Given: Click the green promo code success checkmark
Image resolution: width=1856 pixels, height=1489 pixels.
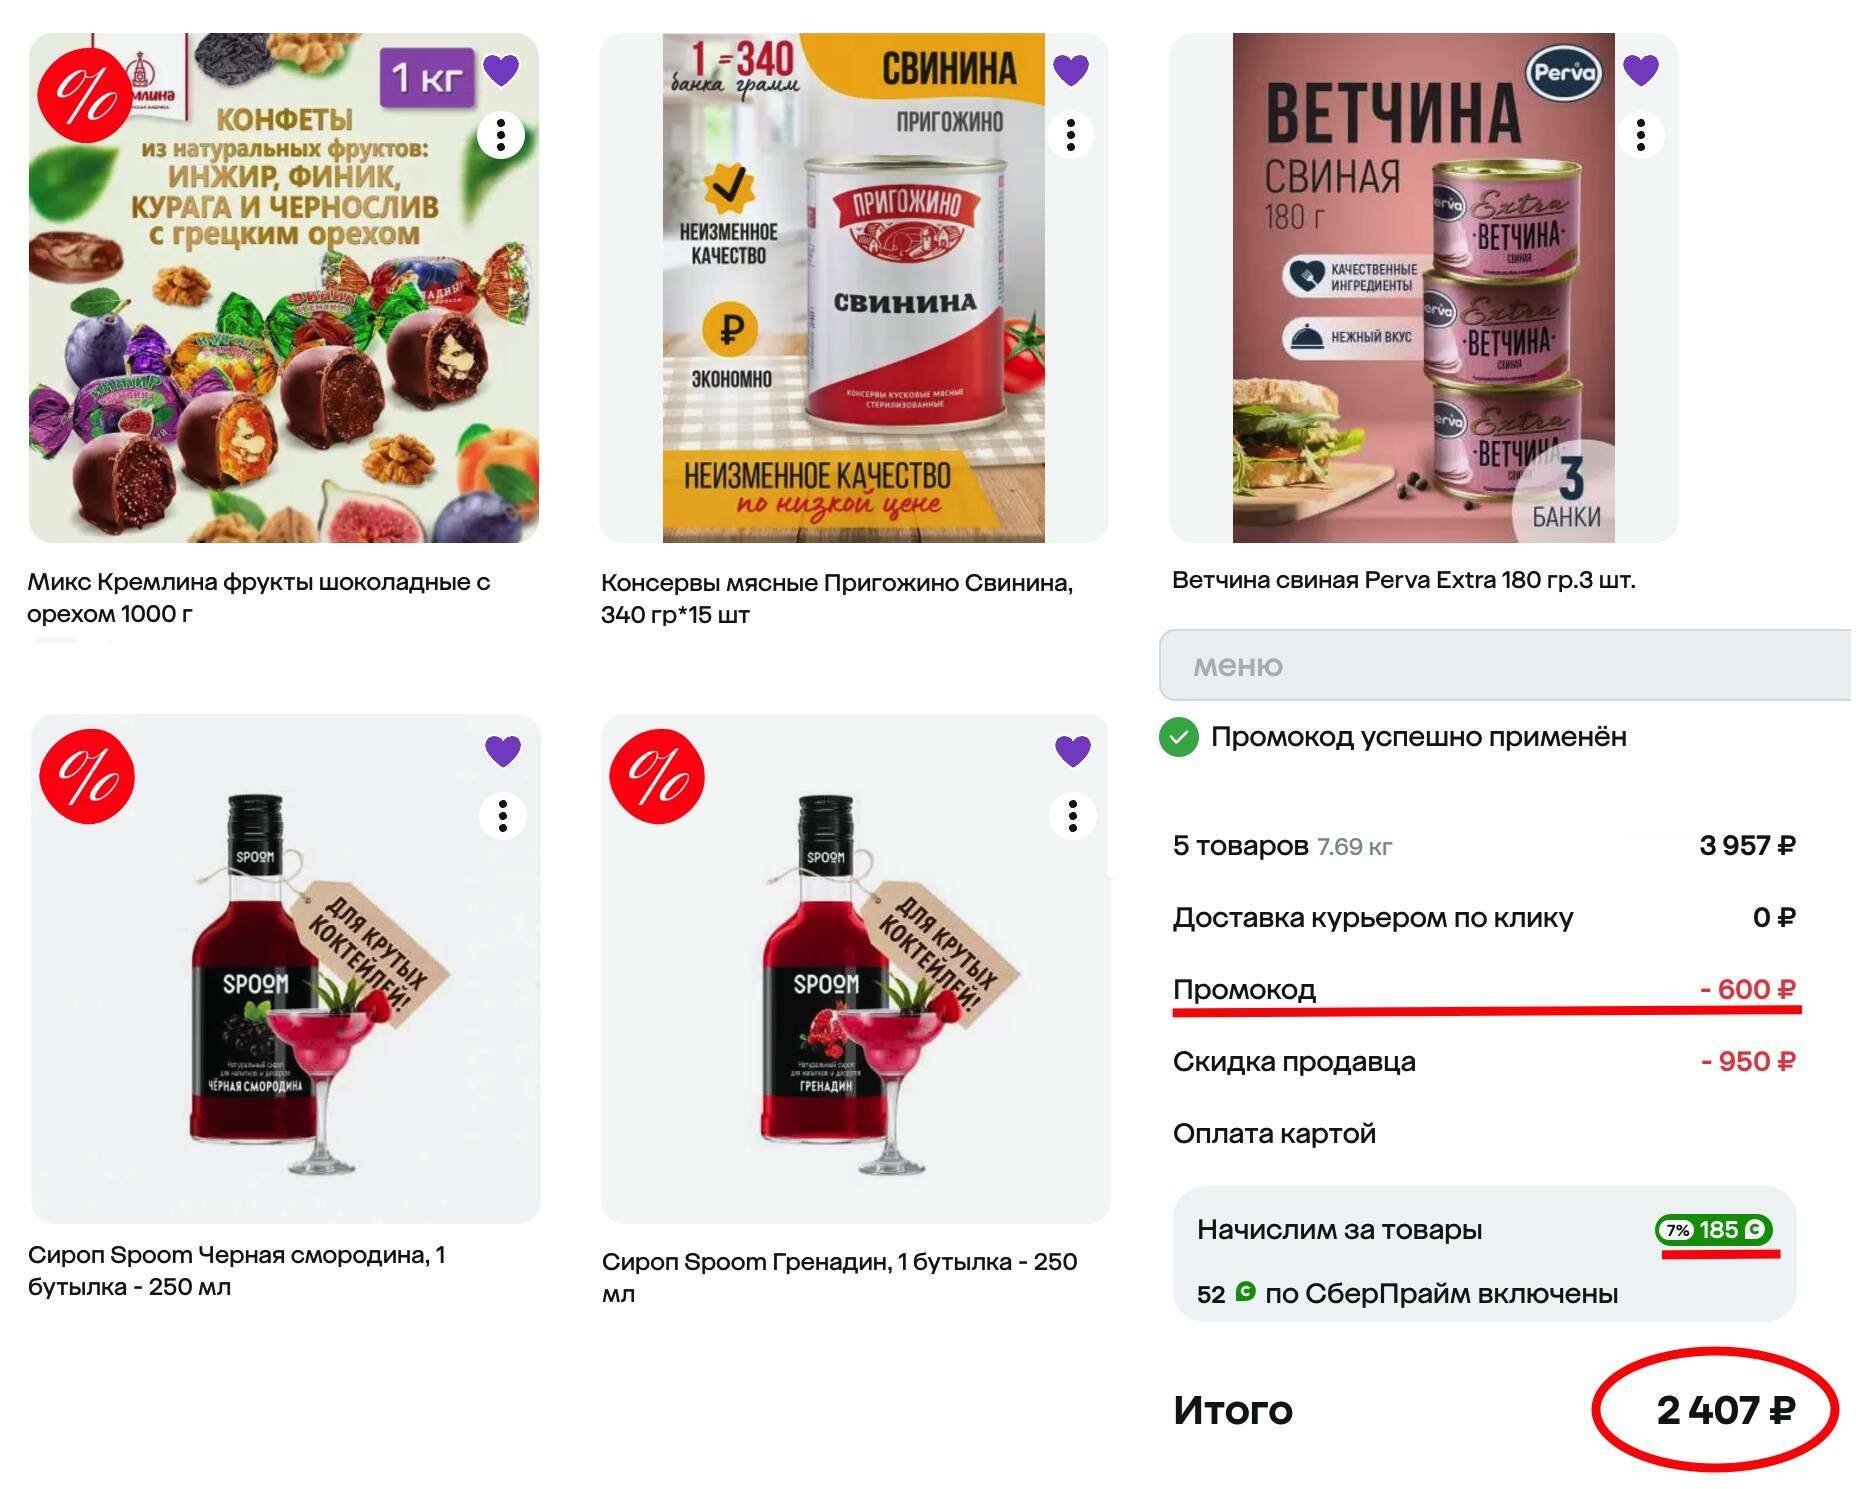Looking at the screenshot, I should click(1179, 738).
